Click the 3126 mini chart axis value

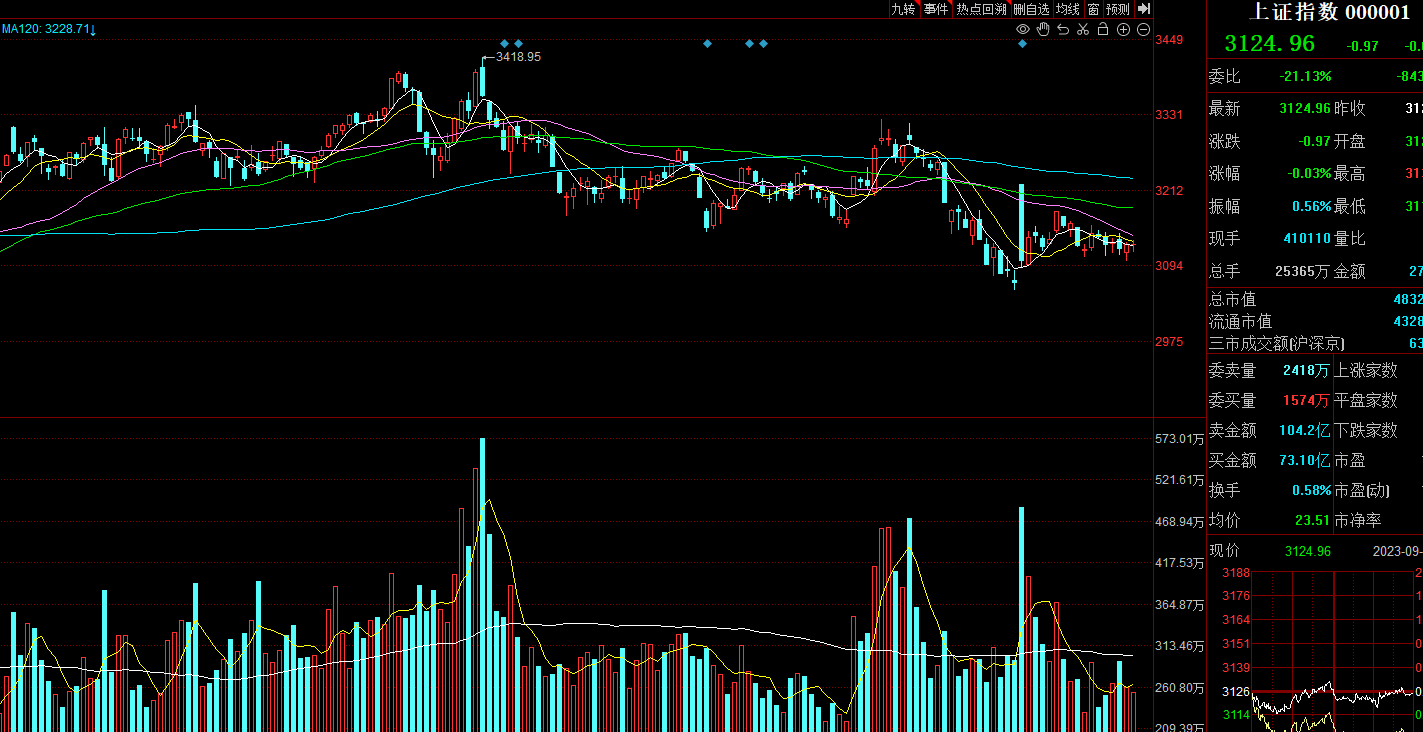coord(1236,692)
